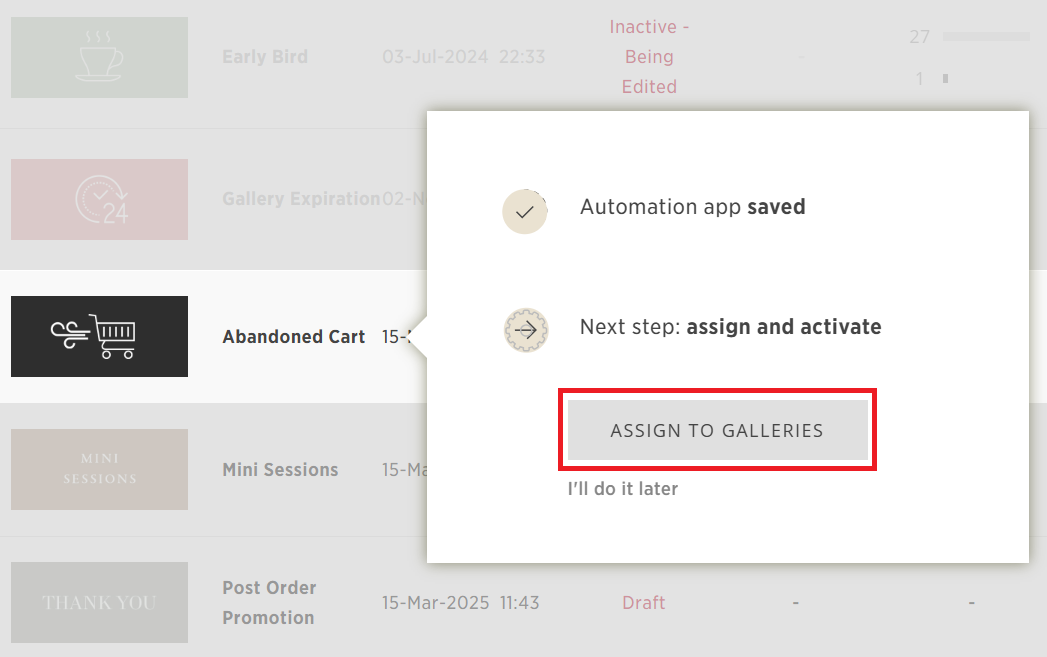Open the Mini Sessions thumbnail
Image resolution: width=1047 pixels, height=657 pixels.
point(99,469)
